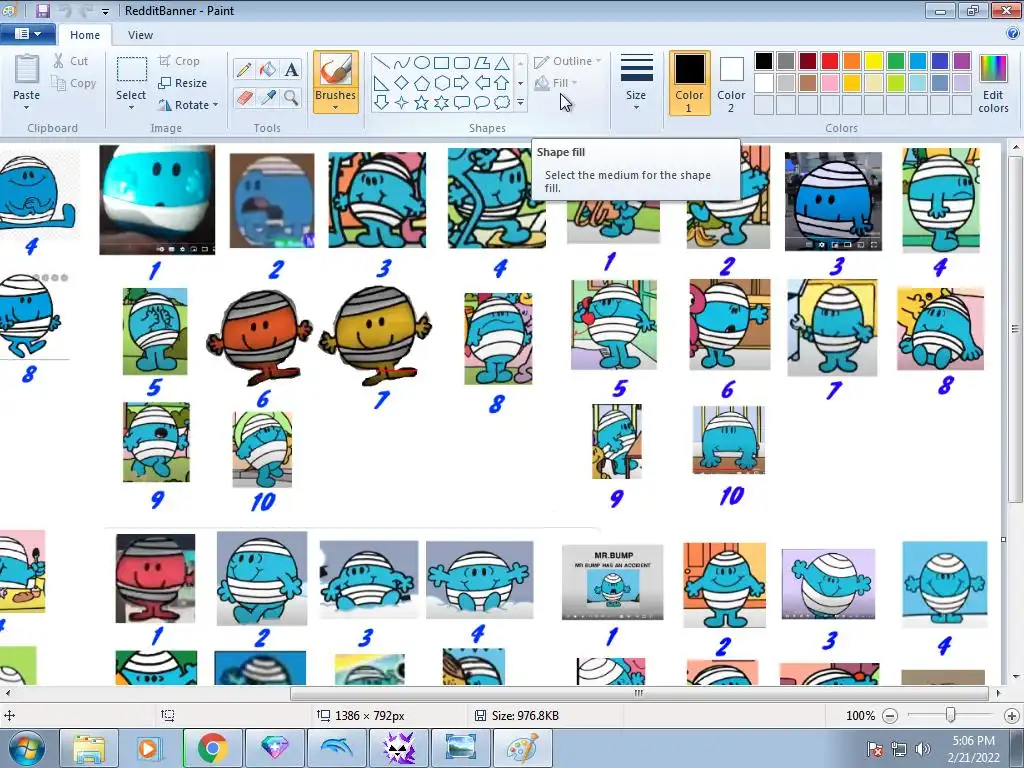This screenshot has width=1024, height=768.
Task: Click the Paste clipboard button
Action: pyautogui.click(x=27, y=70)
